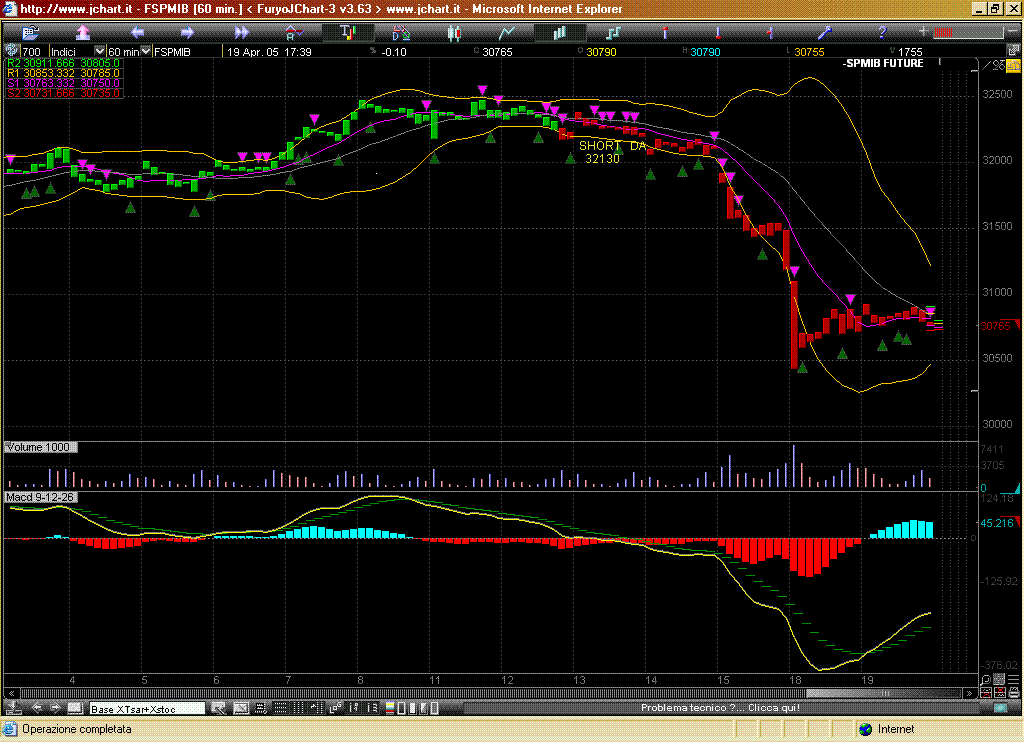Toggle the highlighted T-bars indicator button

point(347,33)
